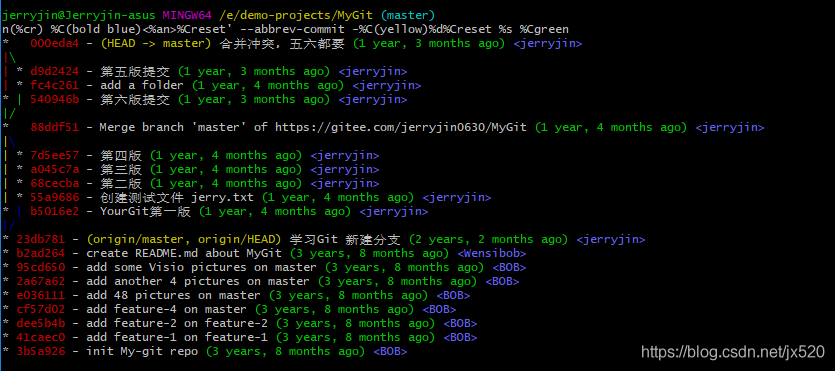Click commit hash 88ddf51
The height and width of the screenshot is (371, 835).
coord(54,128)
